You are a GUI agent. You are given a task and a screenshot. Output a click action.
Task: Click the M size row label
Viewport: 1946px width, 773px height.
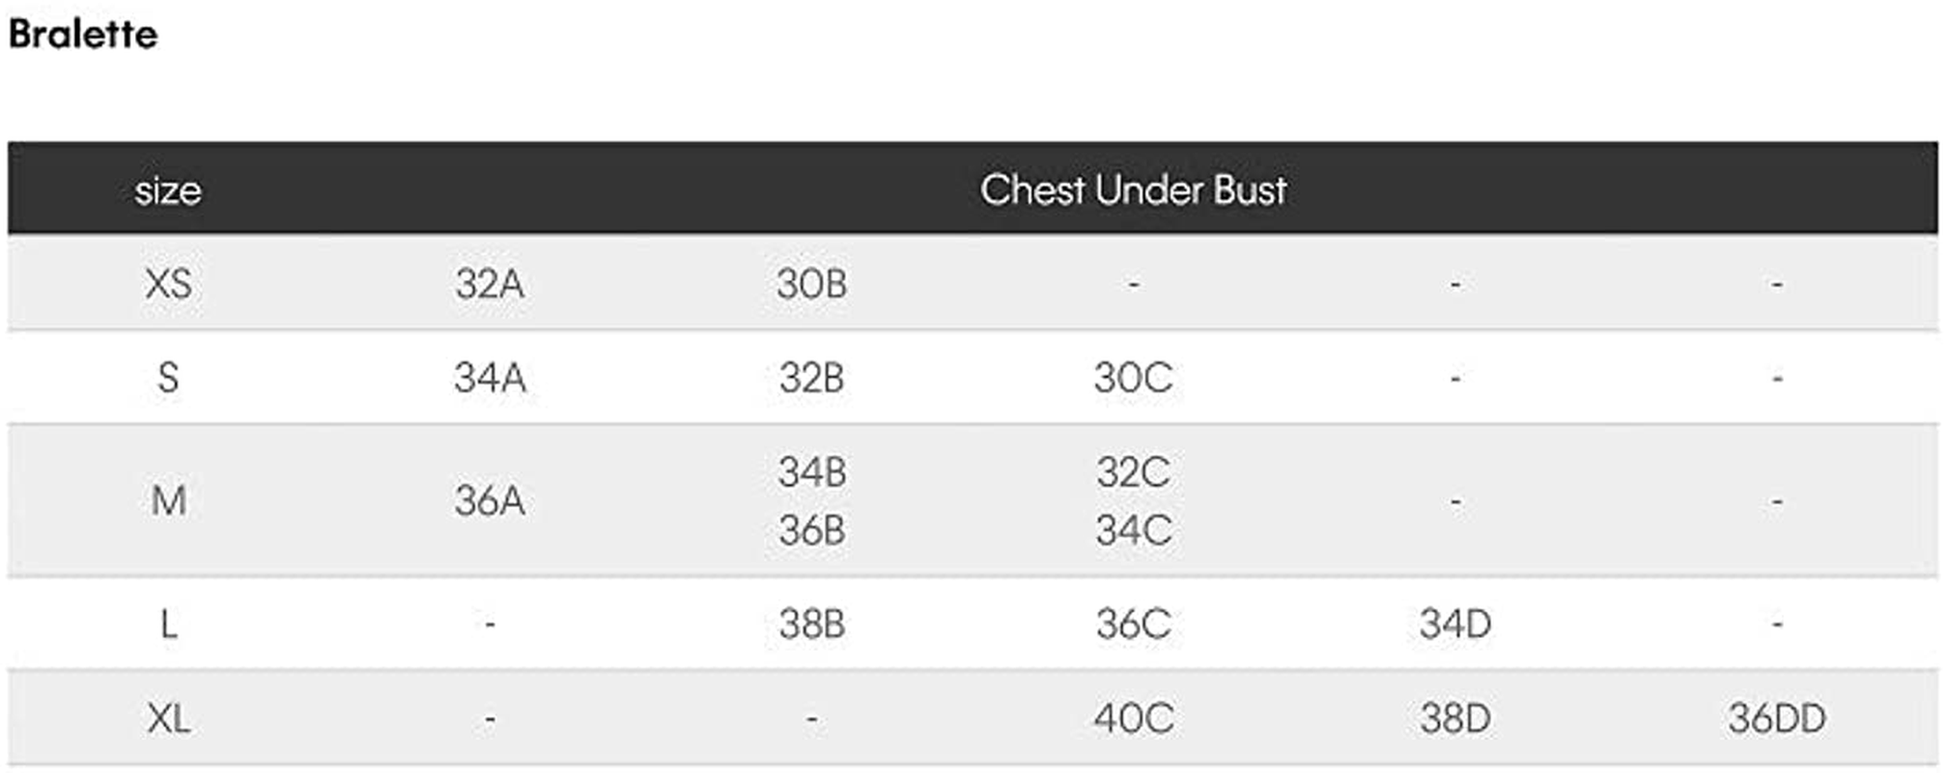point(168,500)
